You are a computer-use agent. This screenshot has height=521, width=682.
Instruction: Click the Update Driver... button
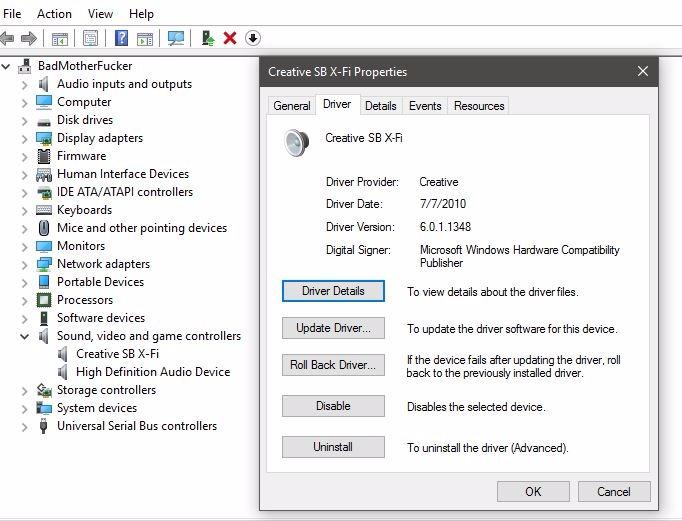click(x=333, y=328)
